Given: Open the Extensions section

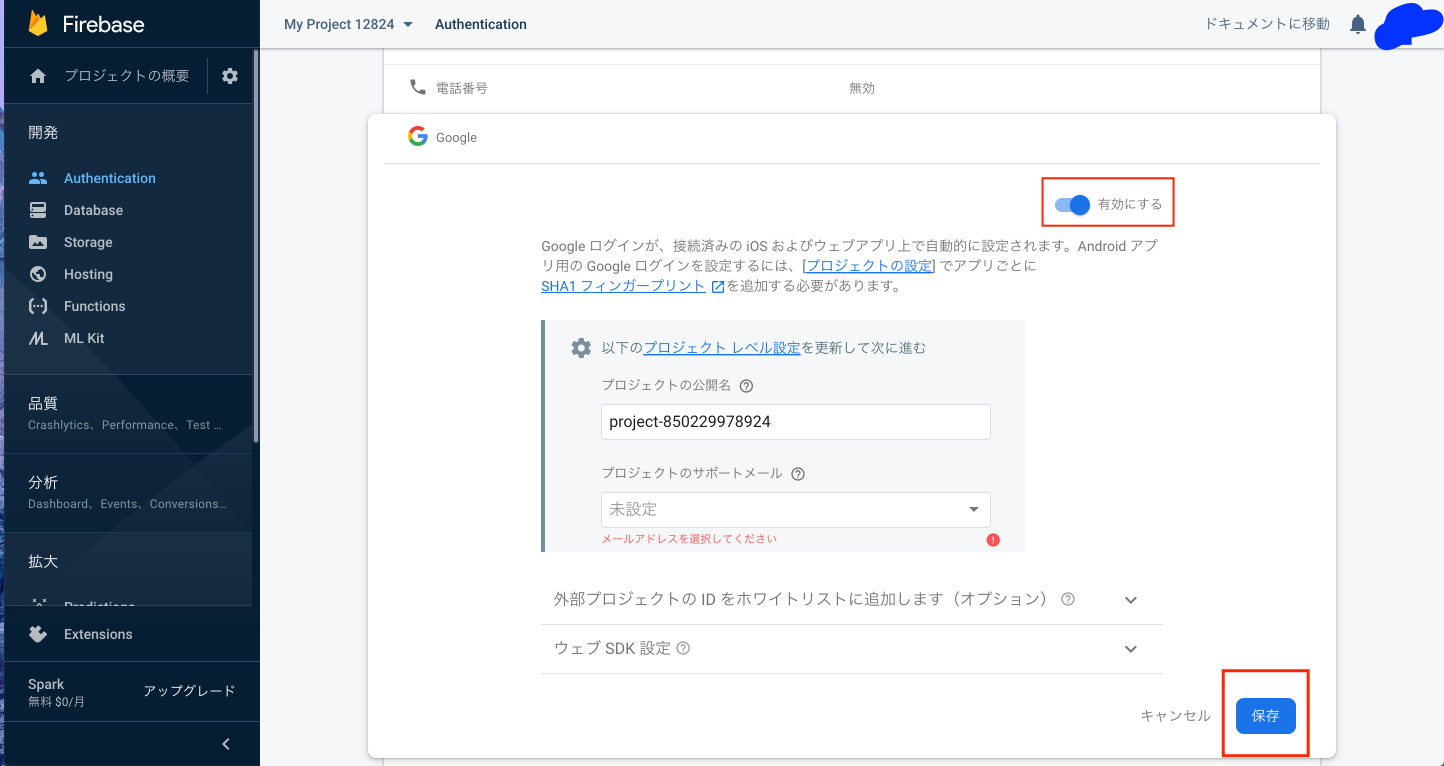Looking at the screenshot, I should 97,633.
